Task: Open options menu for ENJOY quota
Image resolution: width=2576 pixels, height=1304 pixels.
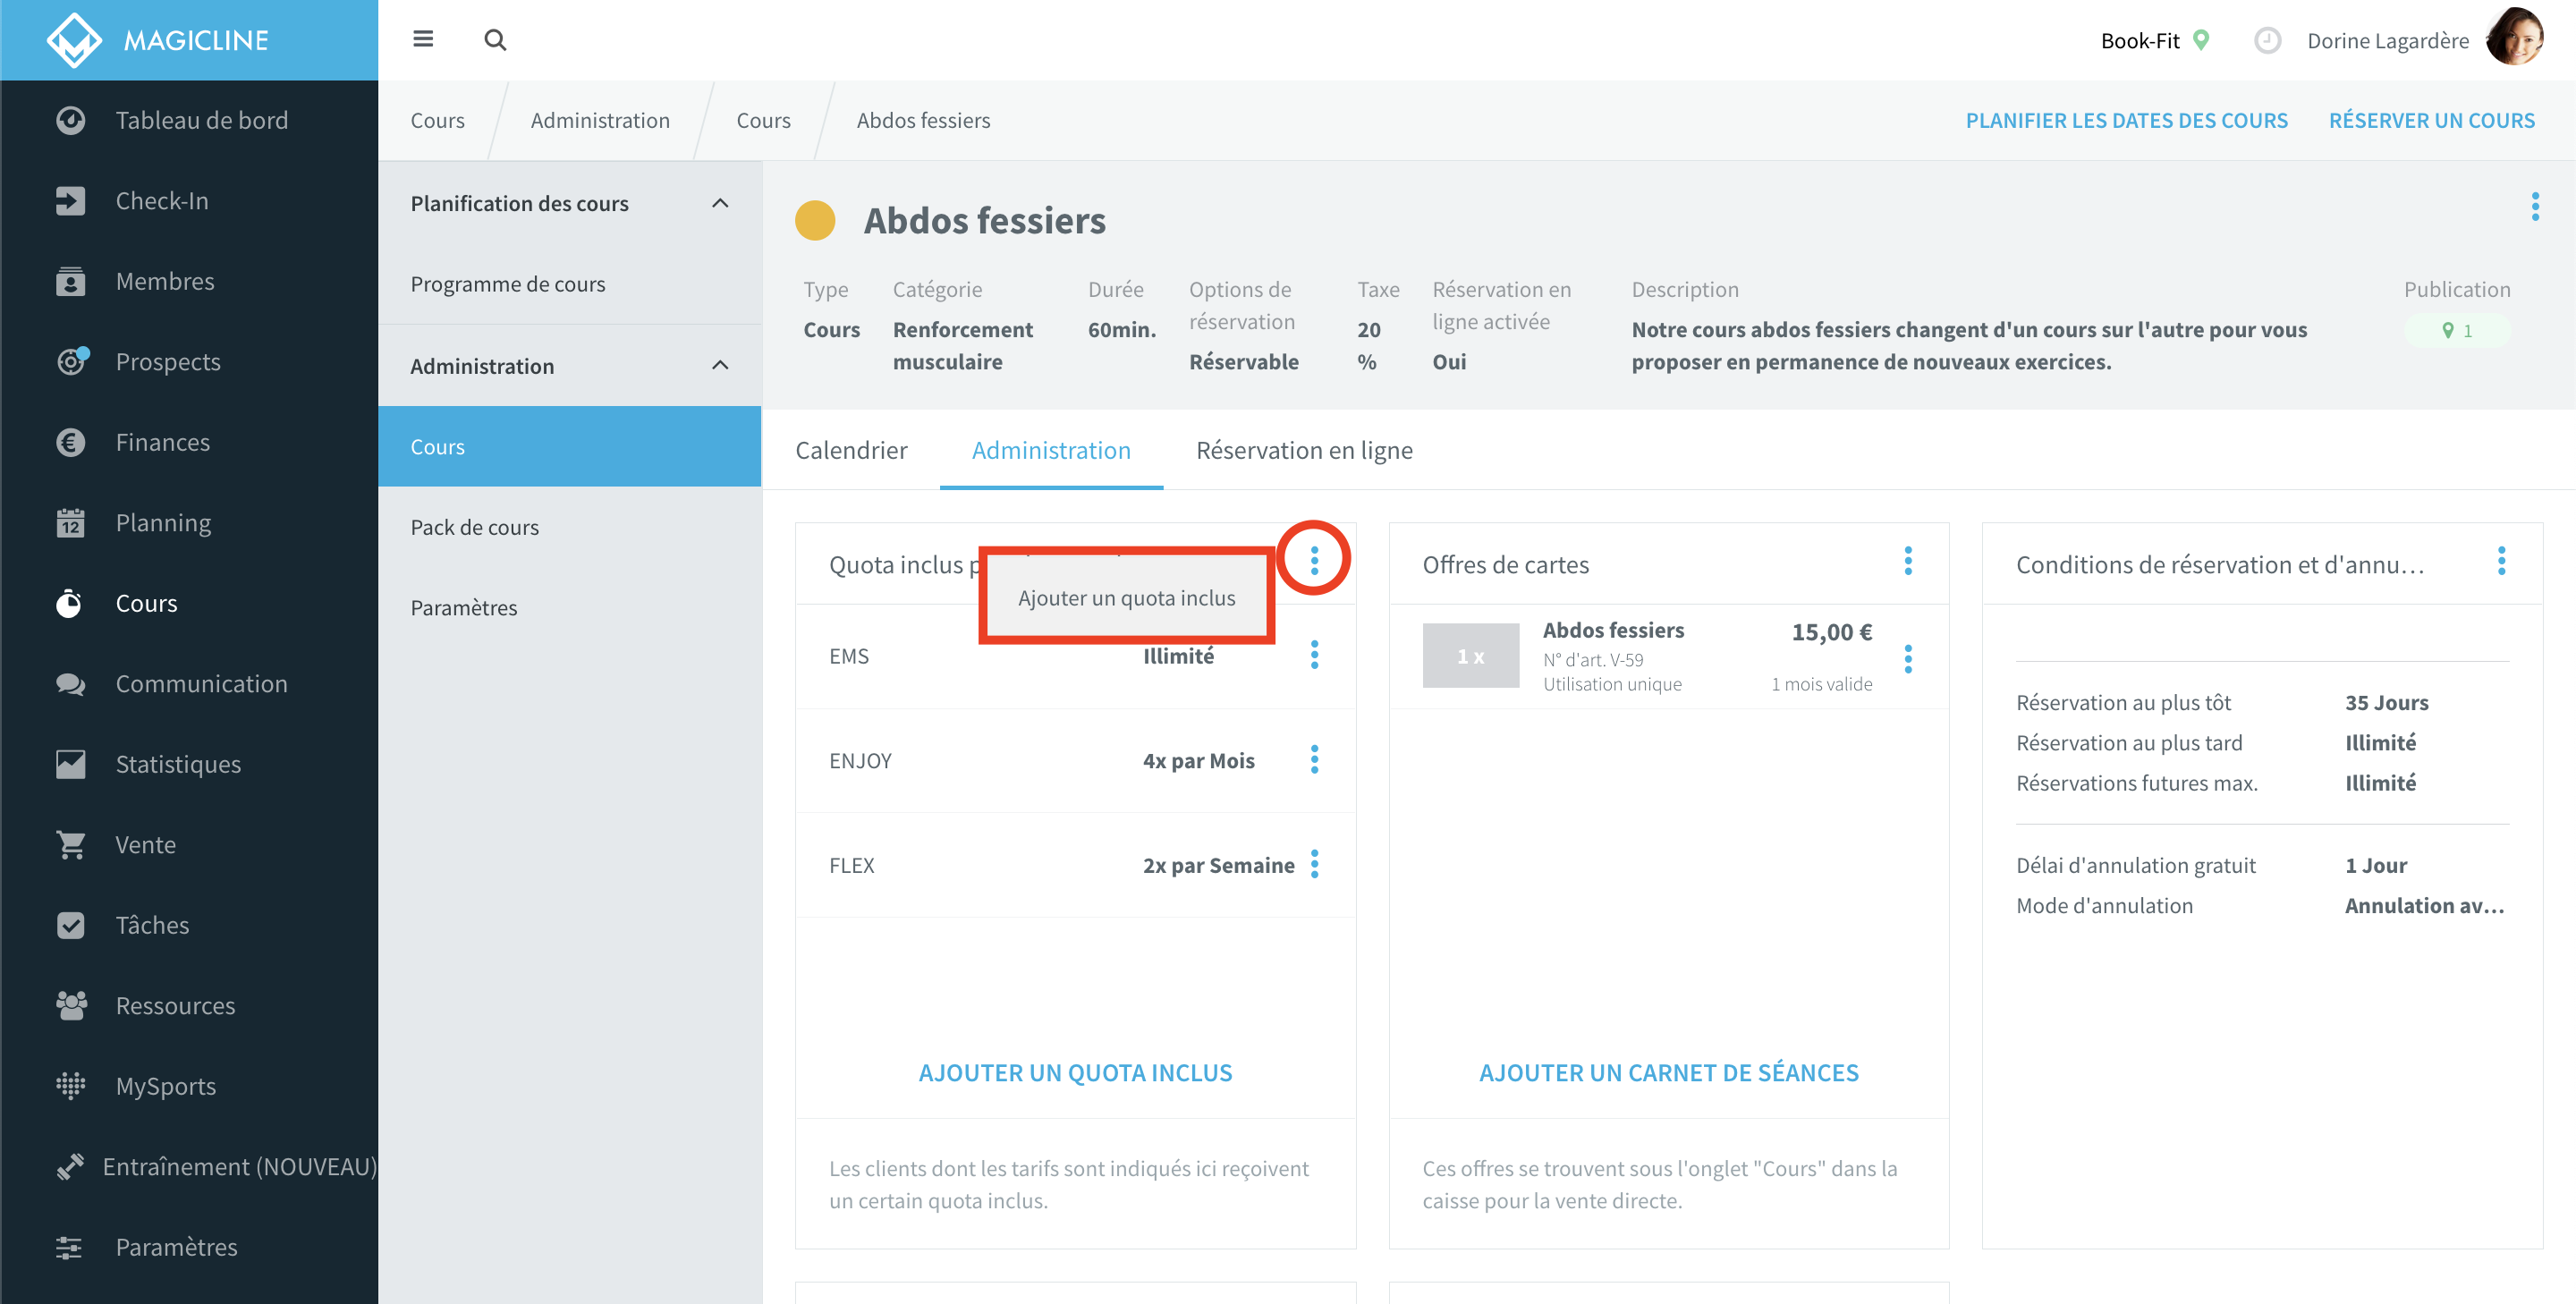Action: tap(1314, 760)
